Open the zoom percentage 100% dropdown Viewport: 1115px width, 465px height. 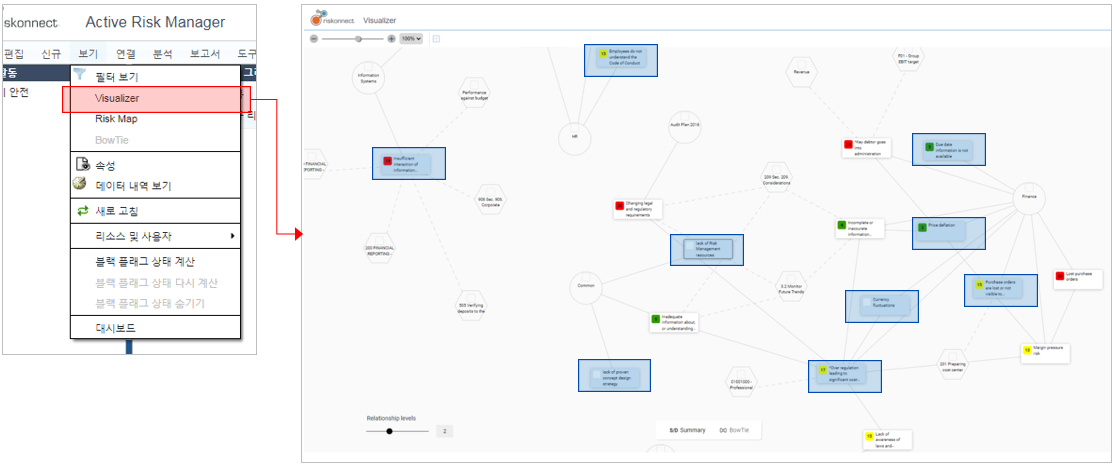pos(411,38)
